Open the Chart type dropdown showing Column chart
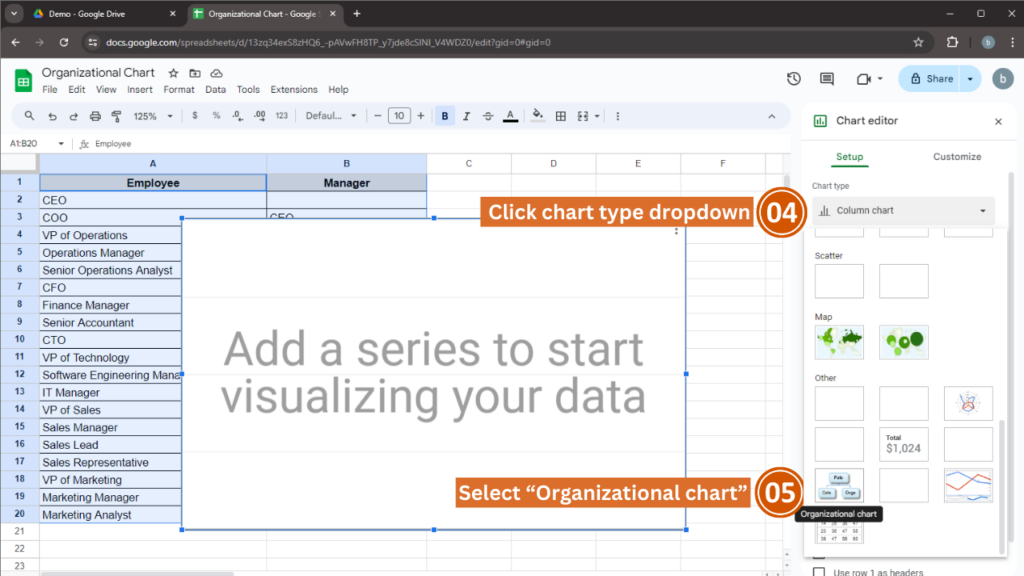The width and height of the screenshot is (1024, 576). pos(902,210)
